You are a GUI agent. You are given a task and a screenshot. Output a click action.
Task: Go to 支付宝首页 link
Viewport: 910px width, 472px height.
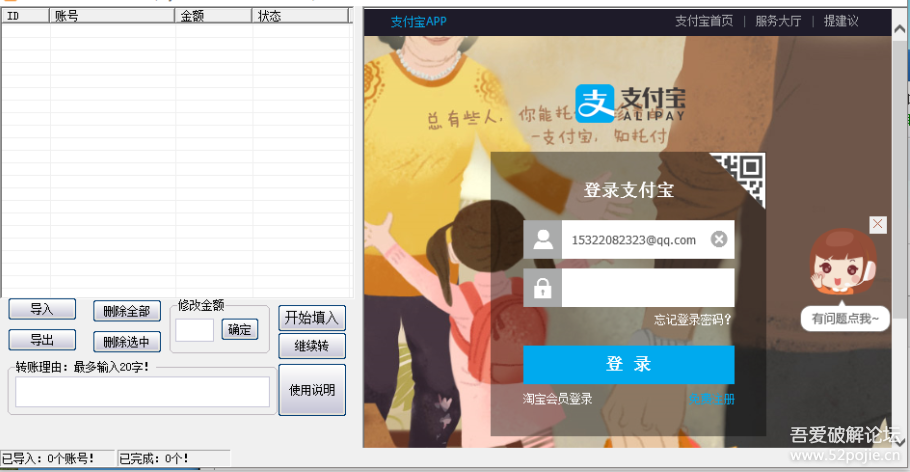point(704,21)
